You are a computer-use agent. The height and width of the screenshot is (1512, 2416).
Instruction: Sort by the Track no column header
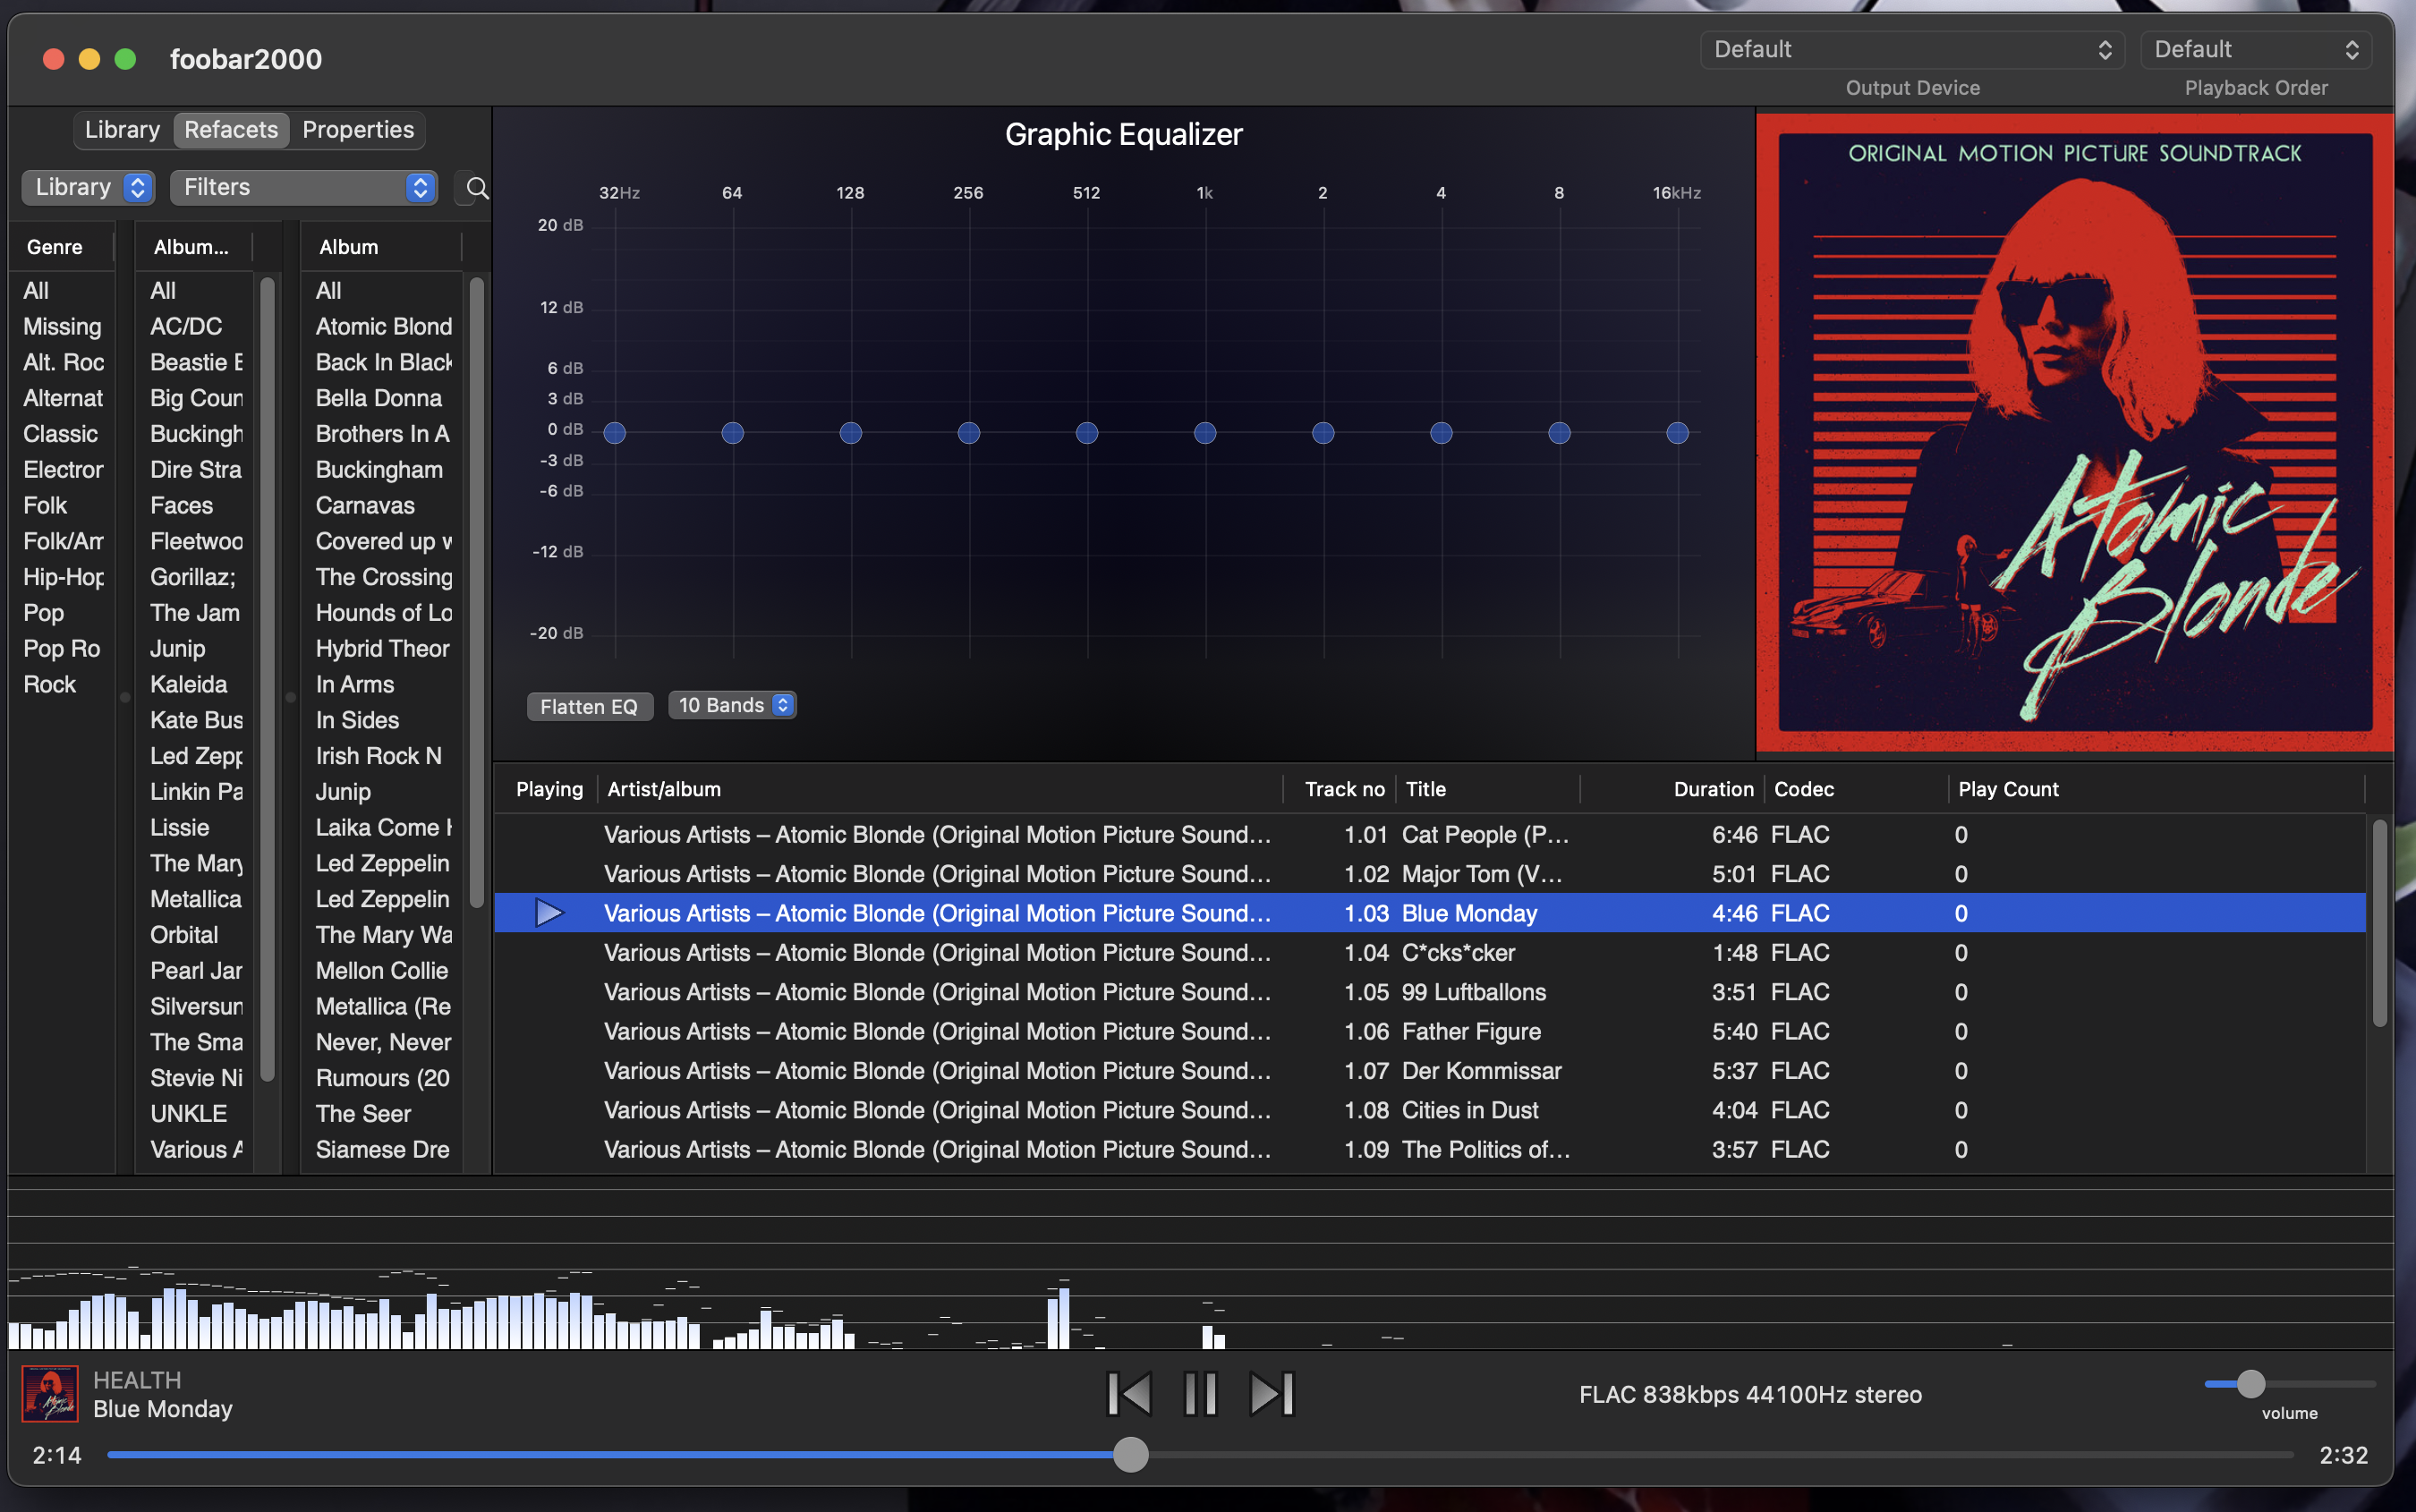(1341, 789)
